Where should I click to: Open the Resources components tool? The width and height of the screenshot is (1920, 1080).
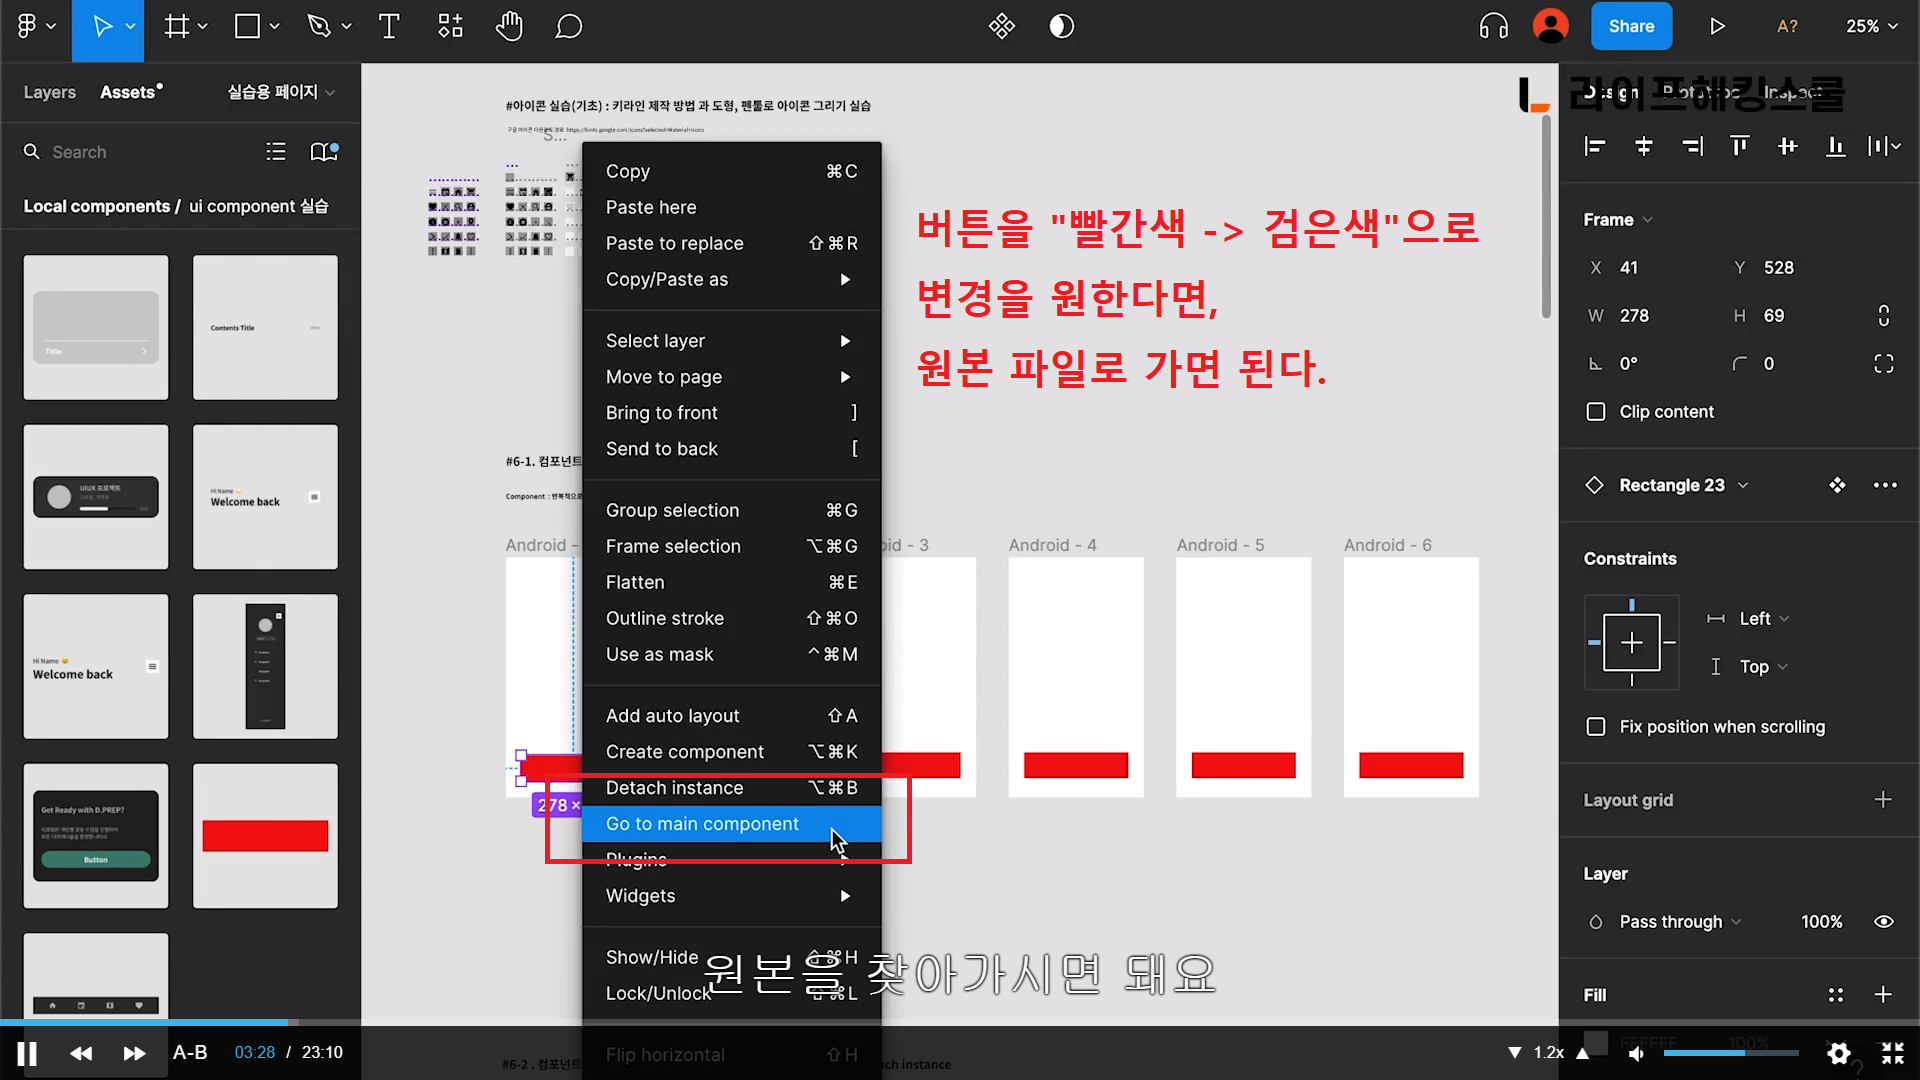[x=450, y=27]
